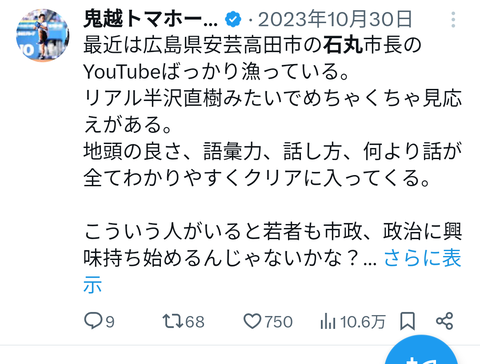Click the bold 石丸 keyword in the tweet
This screenshot has height=364, width=480.
click(x=343, y=45)
